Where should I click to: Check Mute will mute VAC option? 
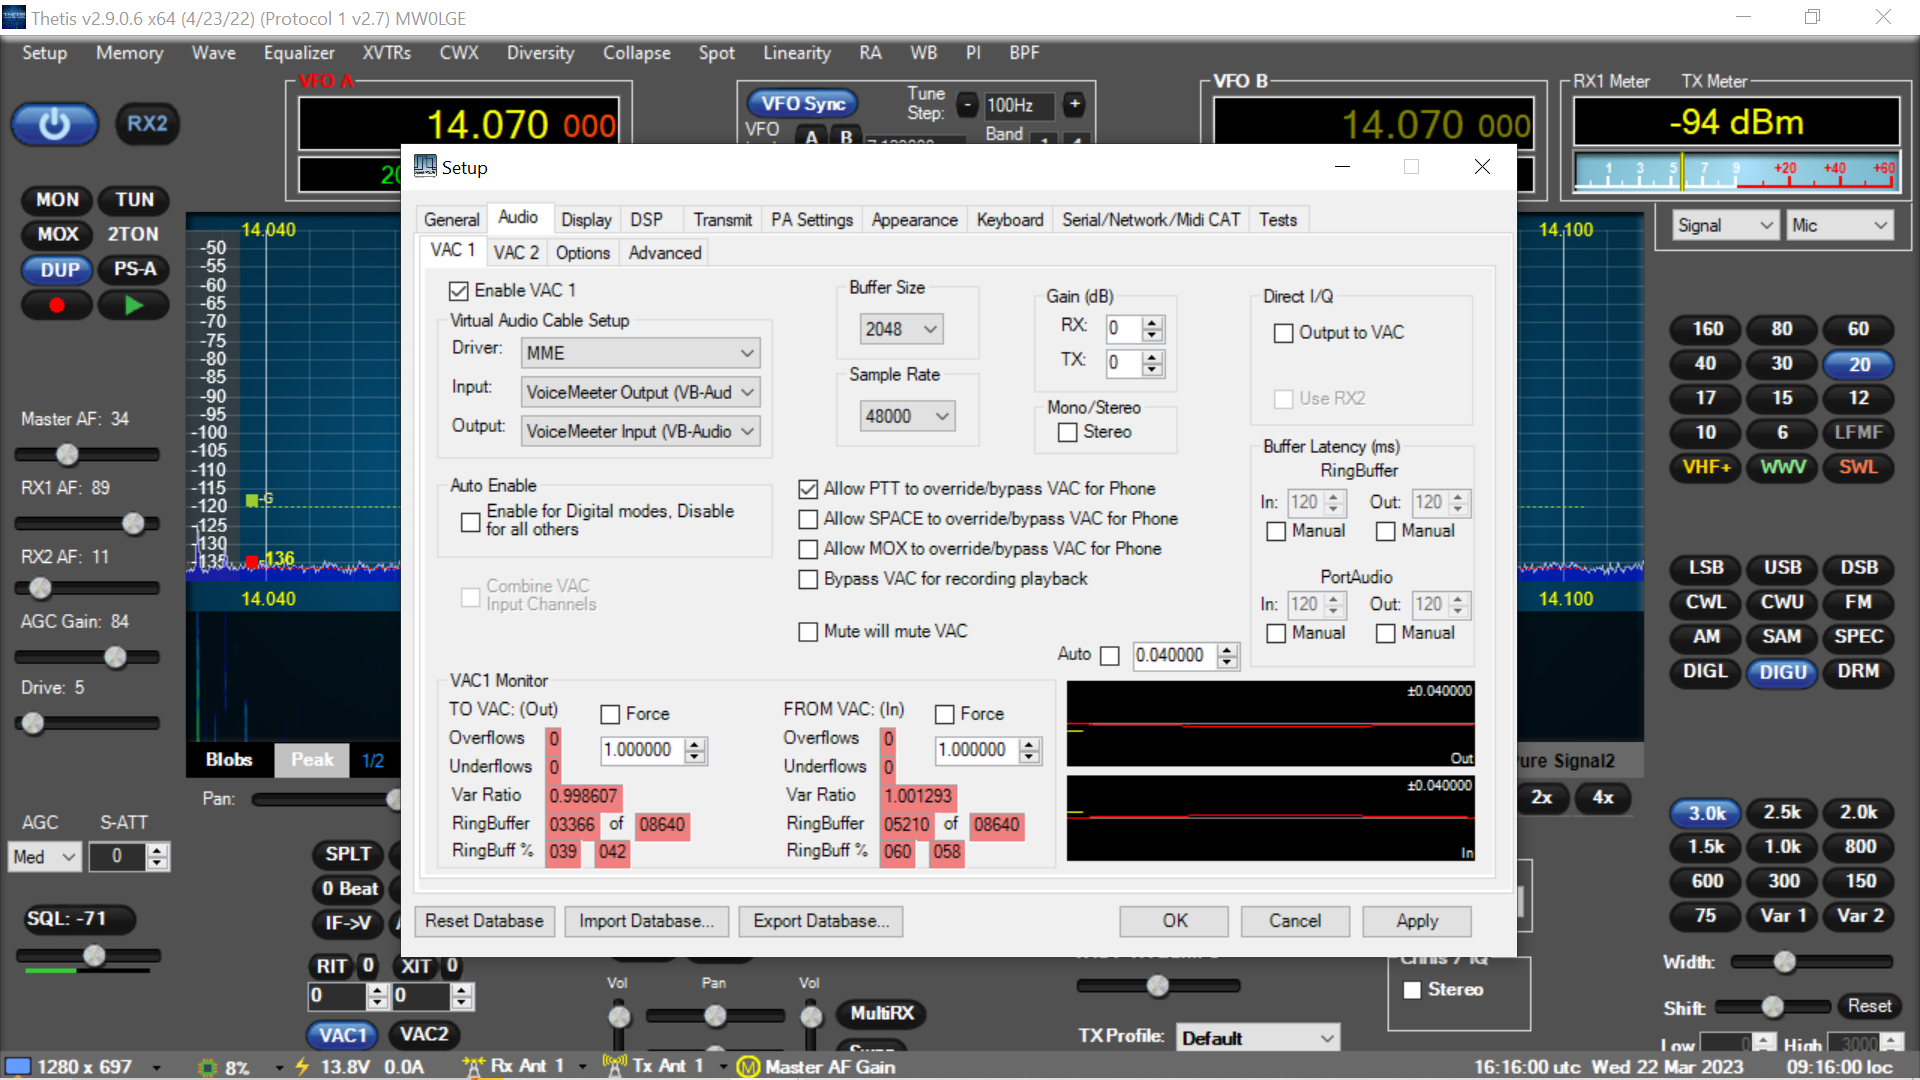coord(808,632)
